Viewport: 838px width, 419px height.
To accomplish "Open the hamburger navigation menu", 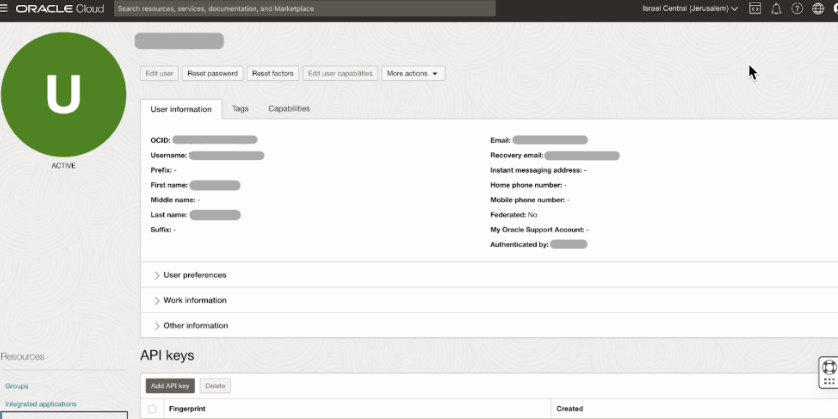I will [6, 8].
